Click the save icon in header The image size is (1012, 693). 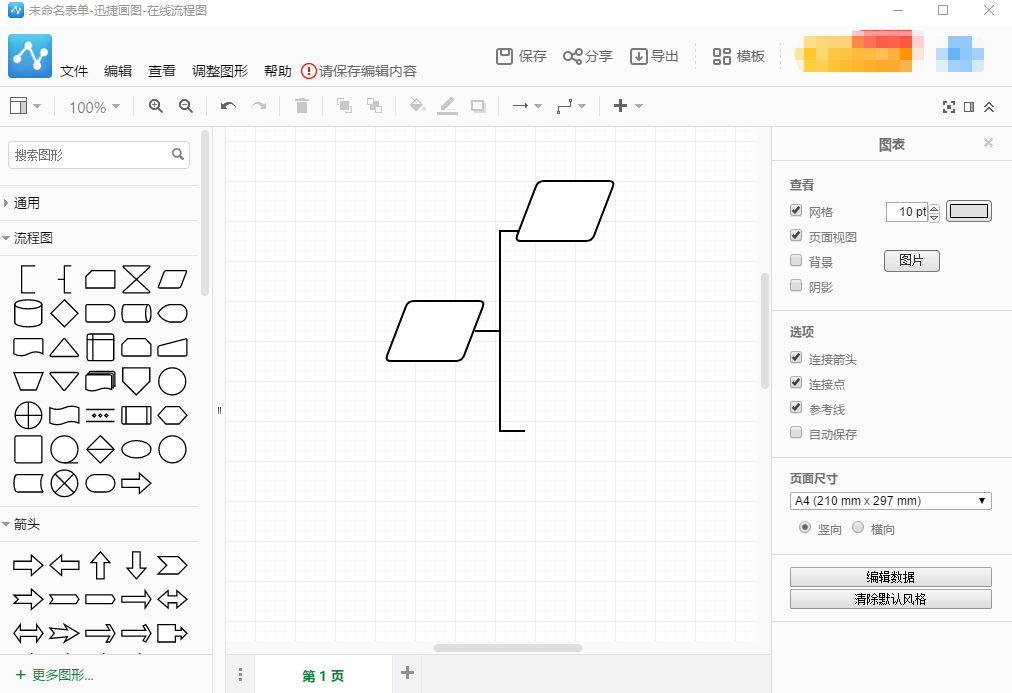[x=505, y=56]
